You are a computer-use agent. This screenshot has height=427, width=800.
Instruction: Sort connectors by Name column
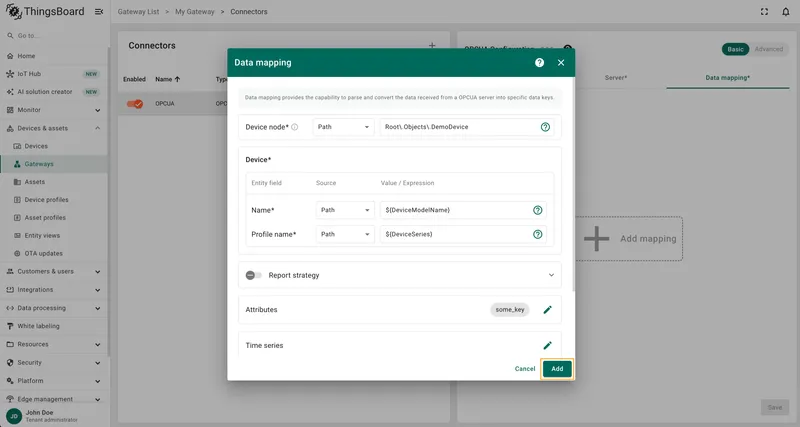[x=168, y=79]
